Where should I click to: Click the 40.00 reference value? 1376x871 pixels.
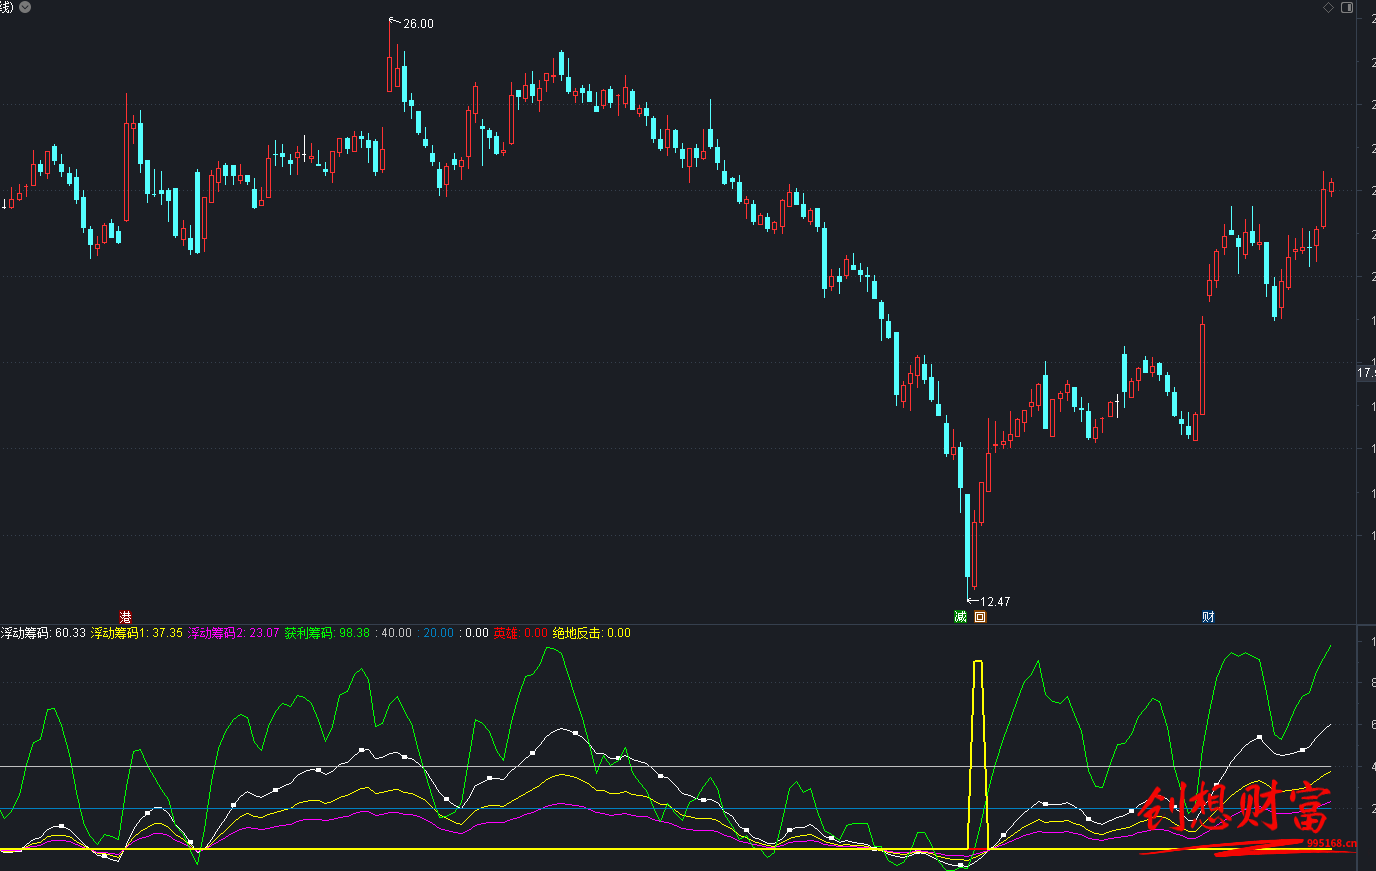point(396,633)
